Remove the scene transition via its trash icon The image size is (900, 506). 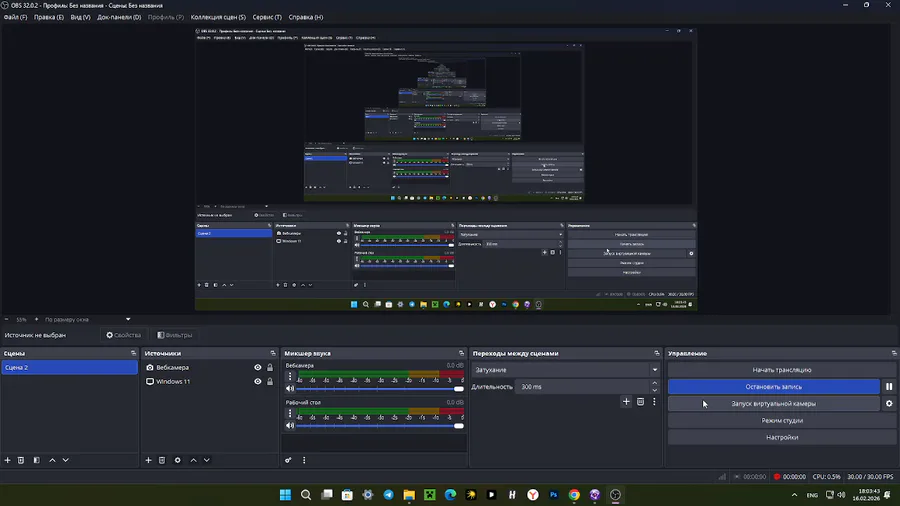641,402
